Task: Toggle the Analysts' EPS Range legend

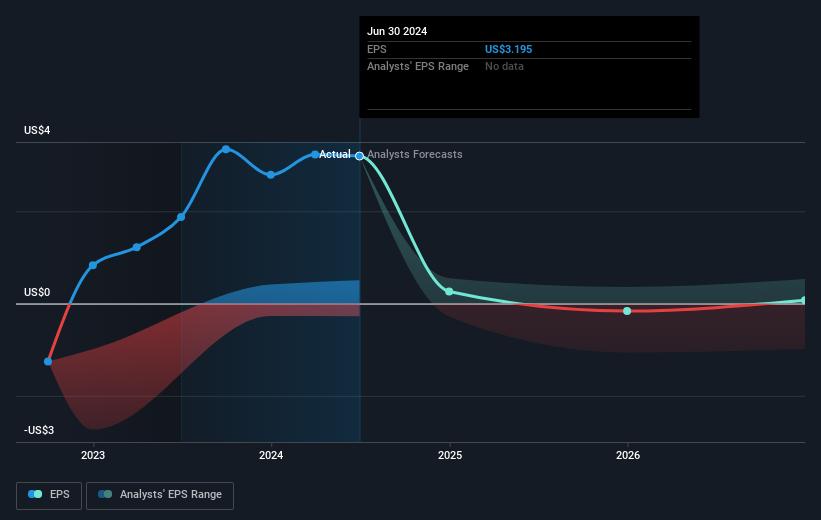Action: click(x=160, y=495)
